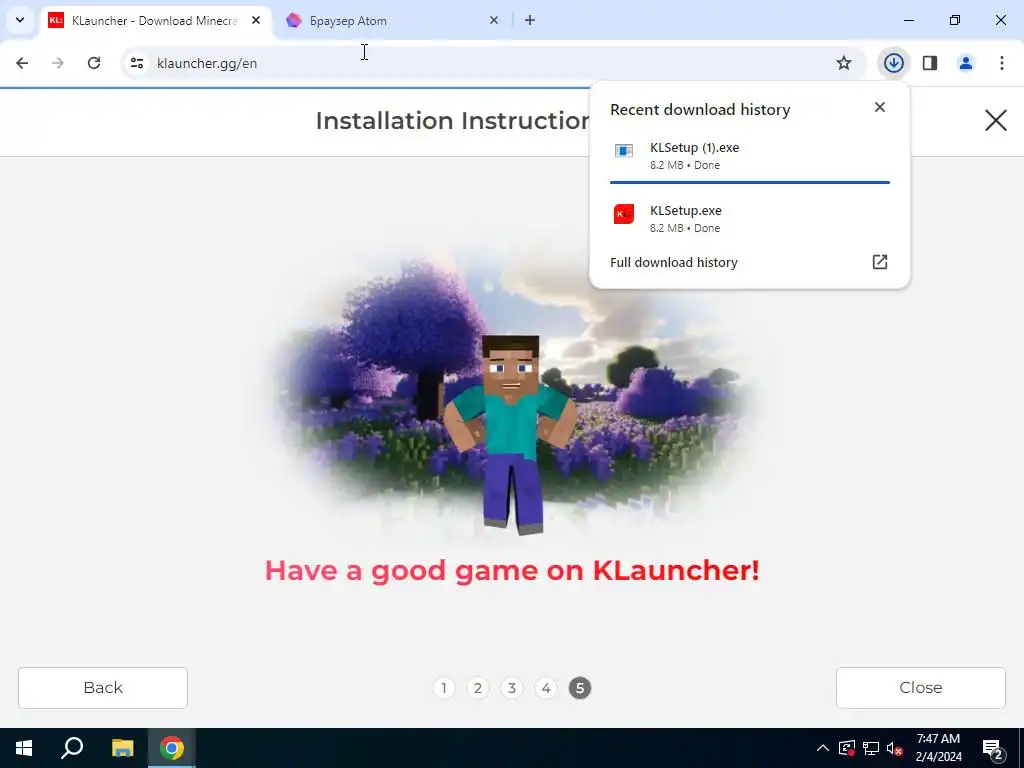The height and width of the screenshot is (768, 1024).
Task: Open the muted volume tray icon
Action: 895,748
